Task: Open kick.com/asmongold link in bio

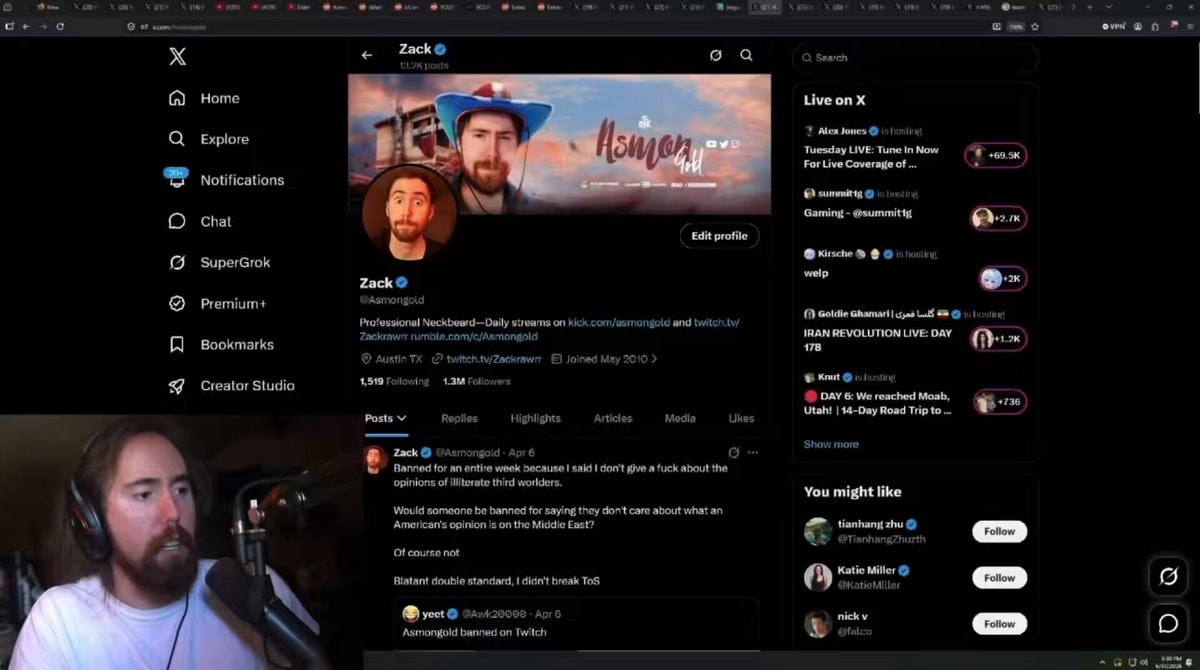Action: click(x=617, y=322)
